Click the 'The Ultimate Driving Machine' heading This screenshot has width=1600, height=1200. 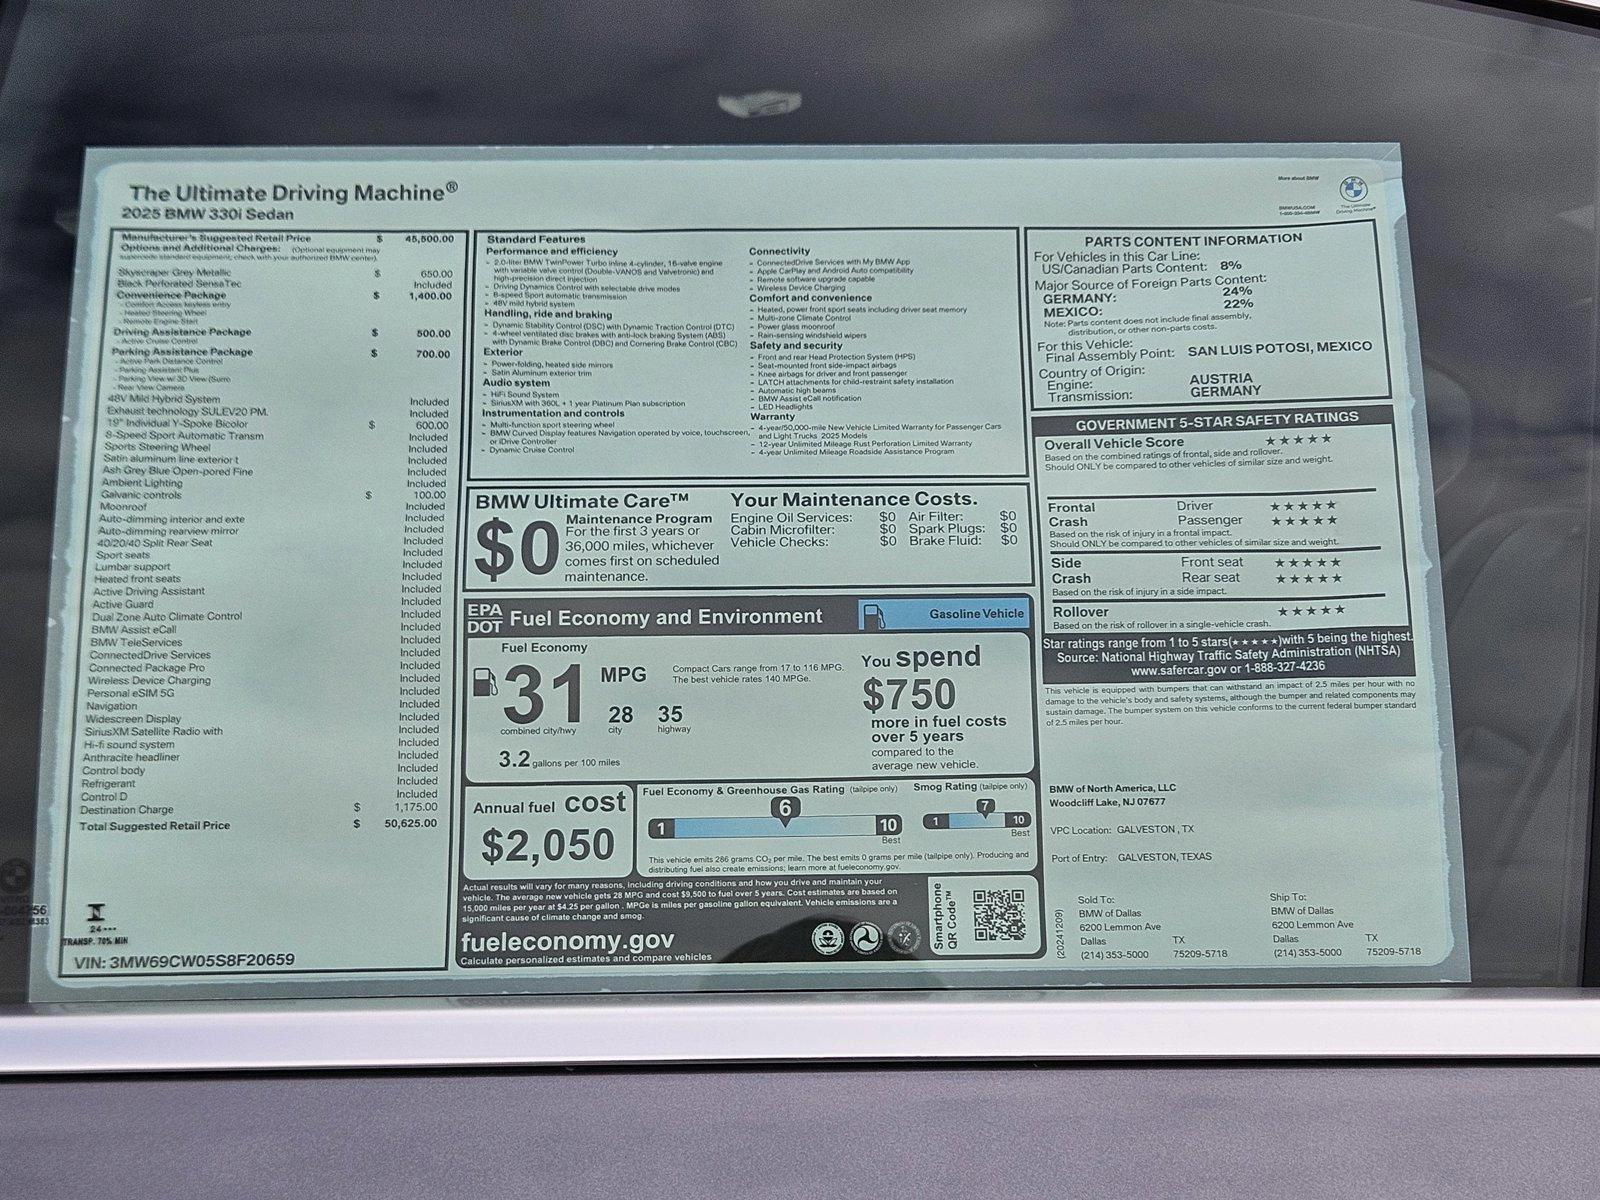[x=294, y=192]
